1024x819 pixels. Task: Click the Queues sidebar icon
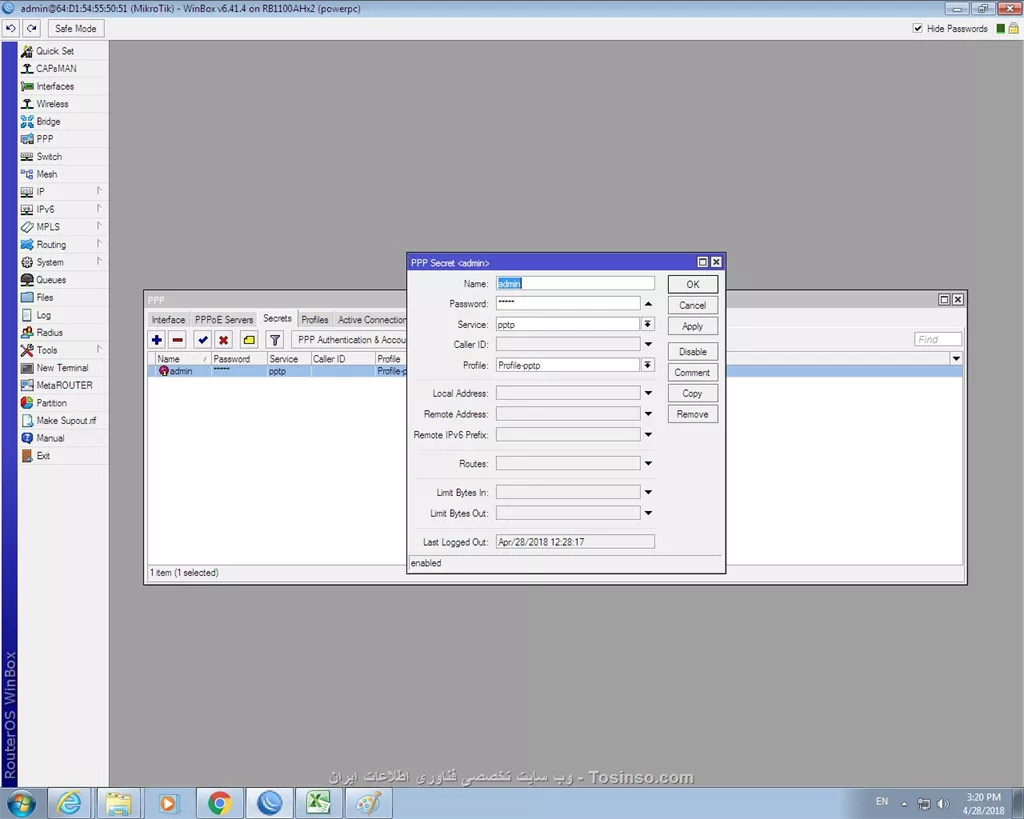click(x=27, y=280)
